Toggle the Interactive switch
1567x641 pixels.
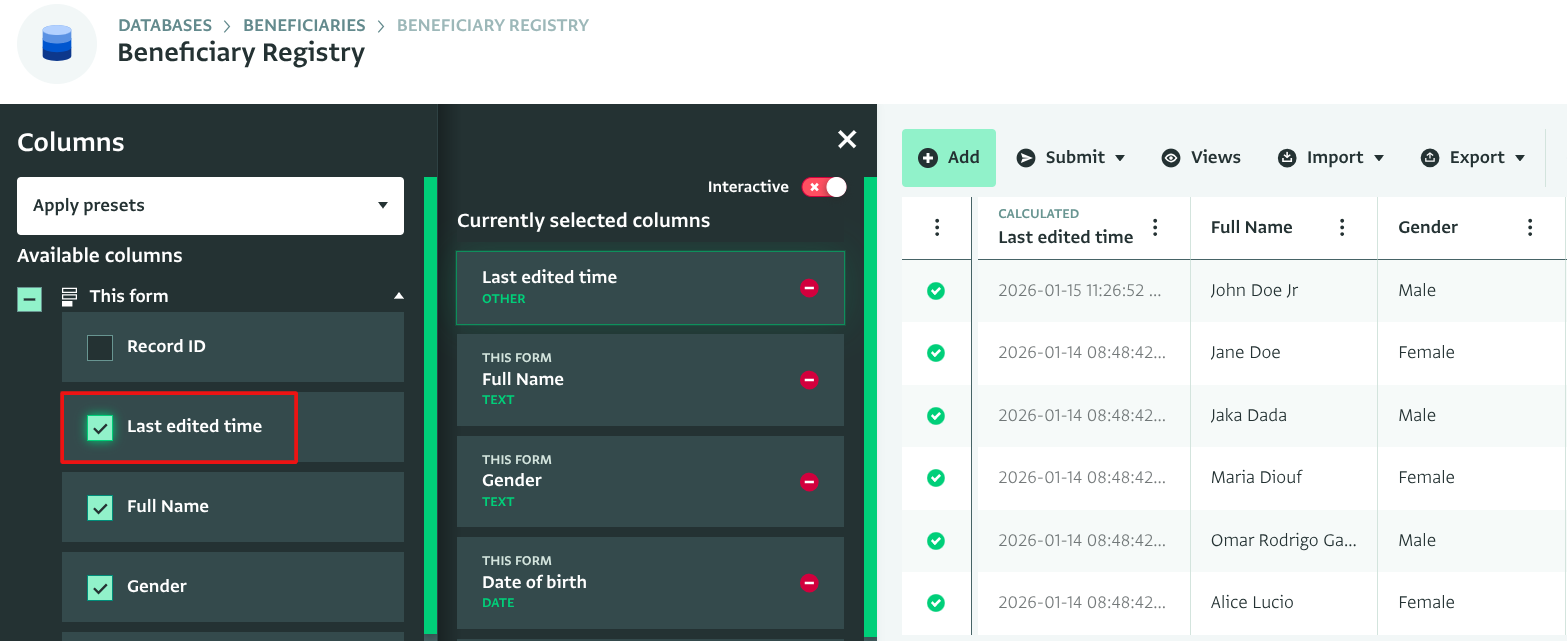824,187
